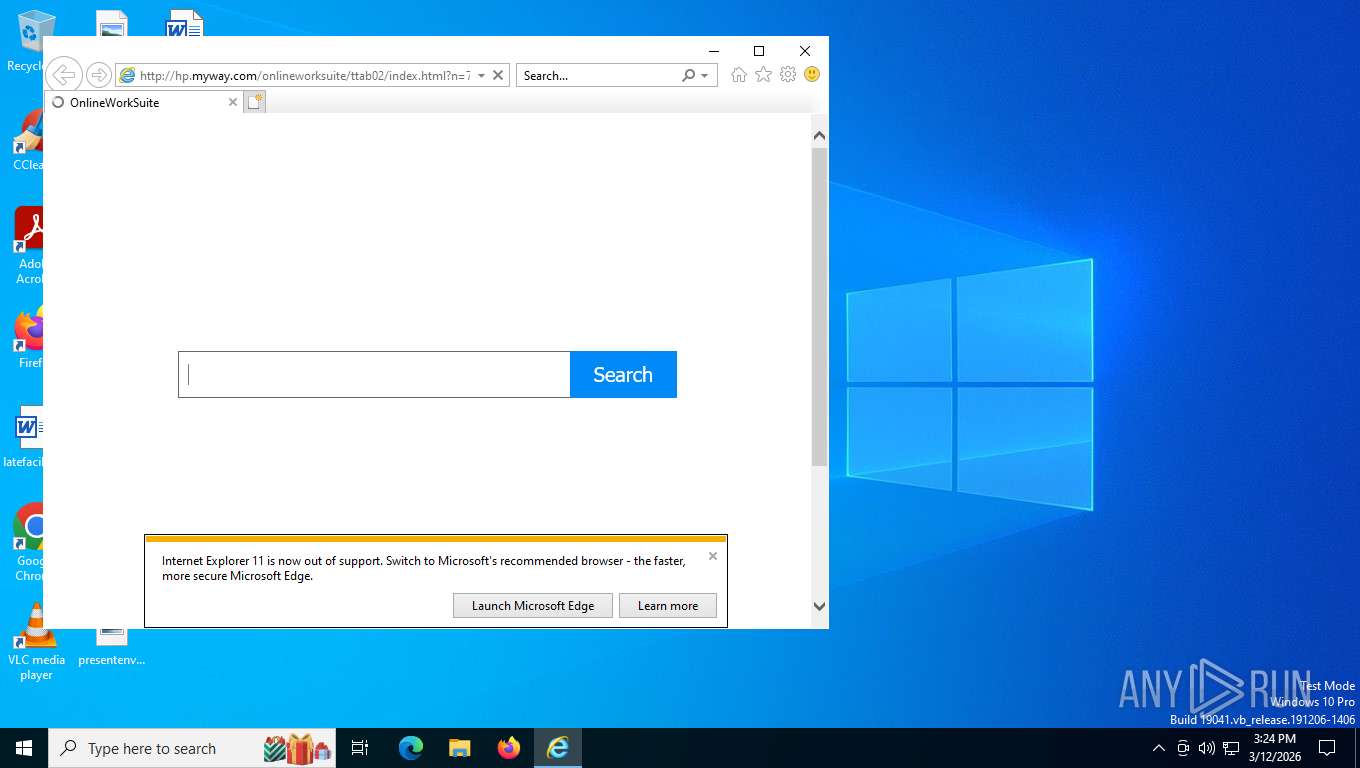Open Favorites star icon
1360x768 pixels.
point(763,75)
